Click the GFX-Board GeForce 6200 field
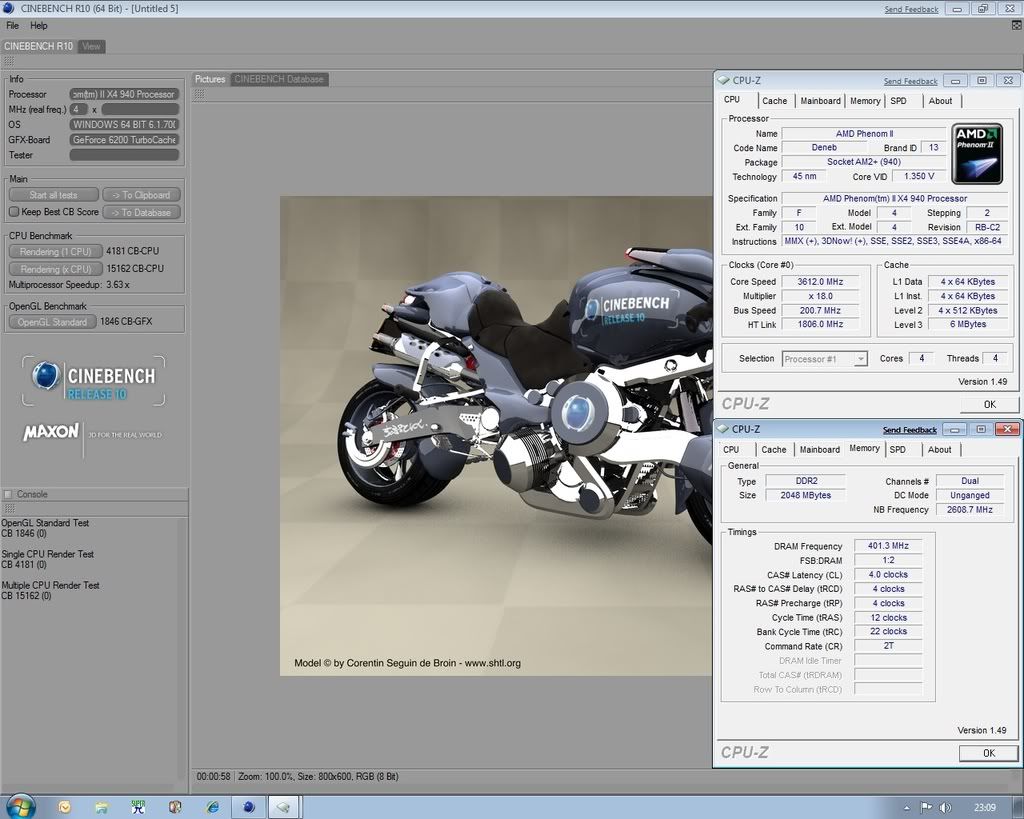The image size is (1024, 819). click(x=124, y=140)
